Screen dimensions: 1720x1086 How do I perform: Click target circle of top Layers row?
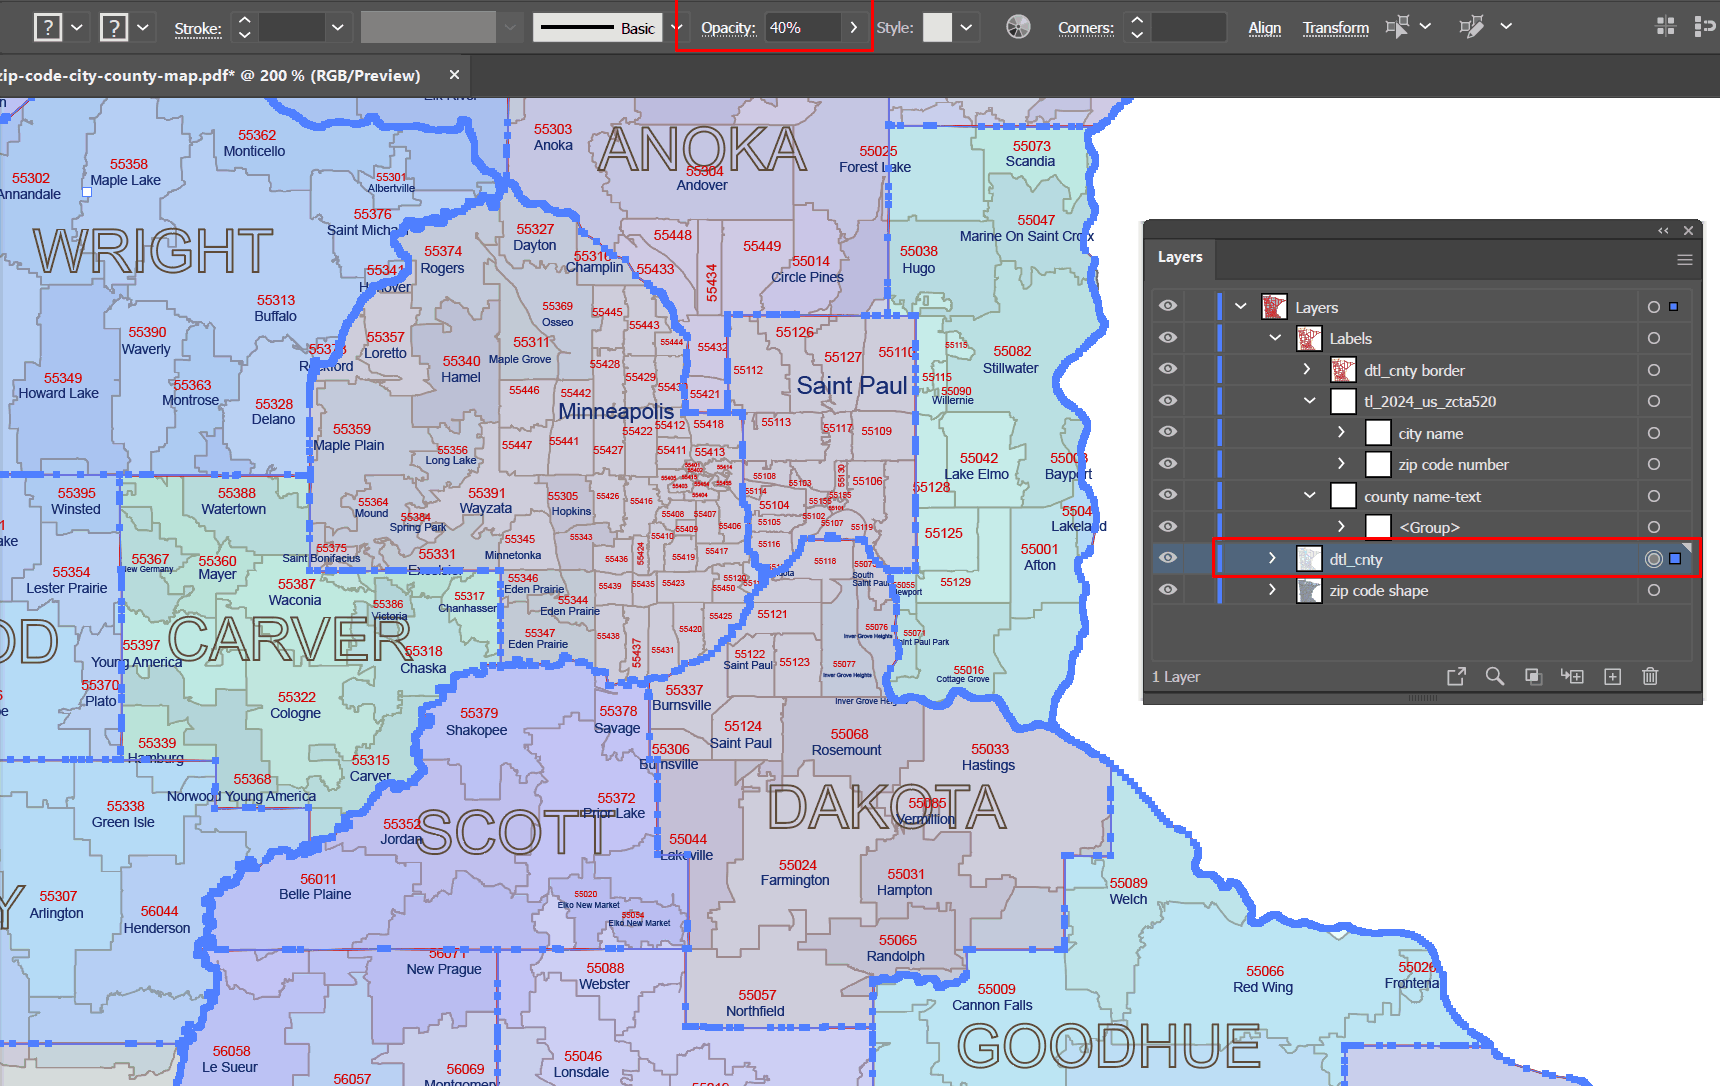pos(1654,307)
